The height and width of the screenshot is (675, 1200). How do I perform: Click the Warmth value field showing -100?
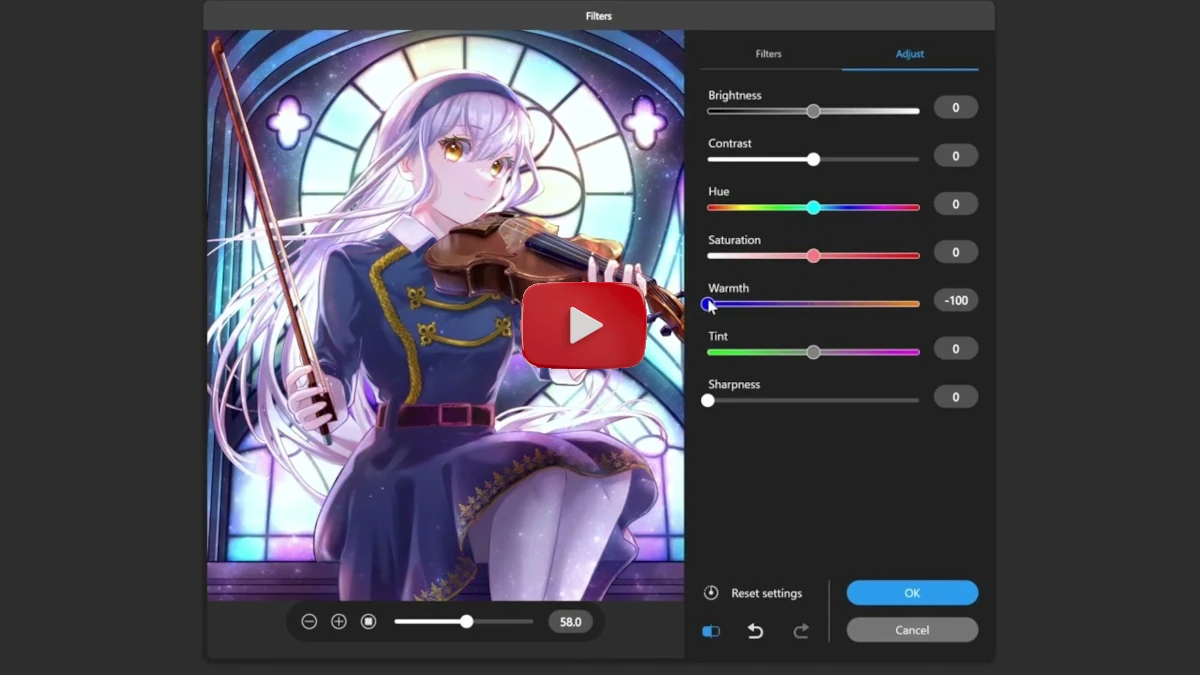[956, 300]
